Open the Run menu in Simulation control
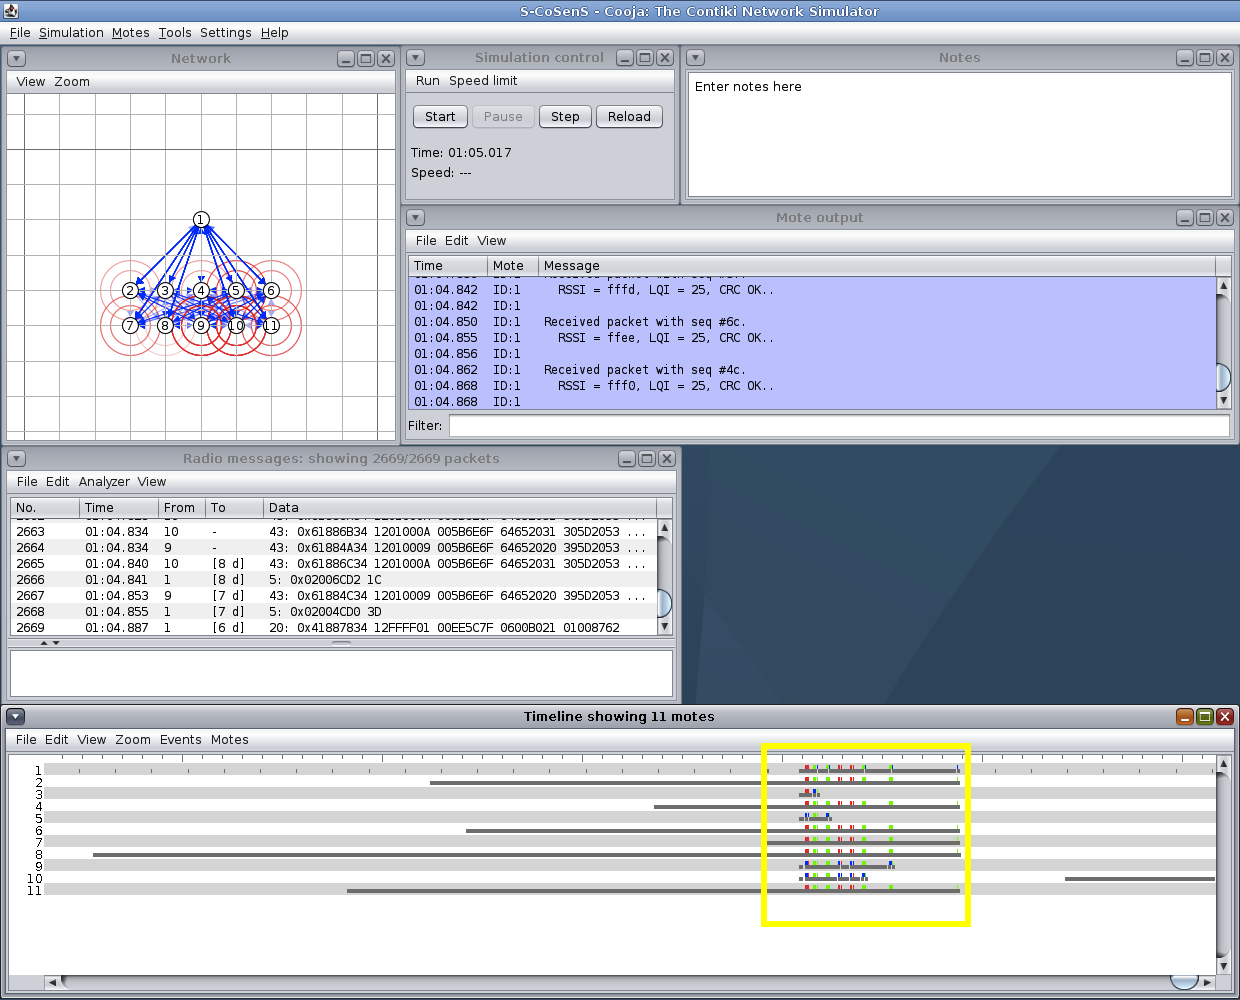Image resolution: width=1240 pixels, height=1000 pixels. click(x=428, y=81)
